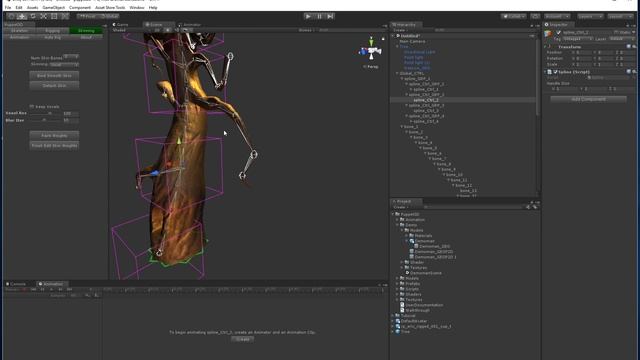Click the Paint Weights button
Screen dimensions: 640x360
pyautogui.click(x=54, y=136)
